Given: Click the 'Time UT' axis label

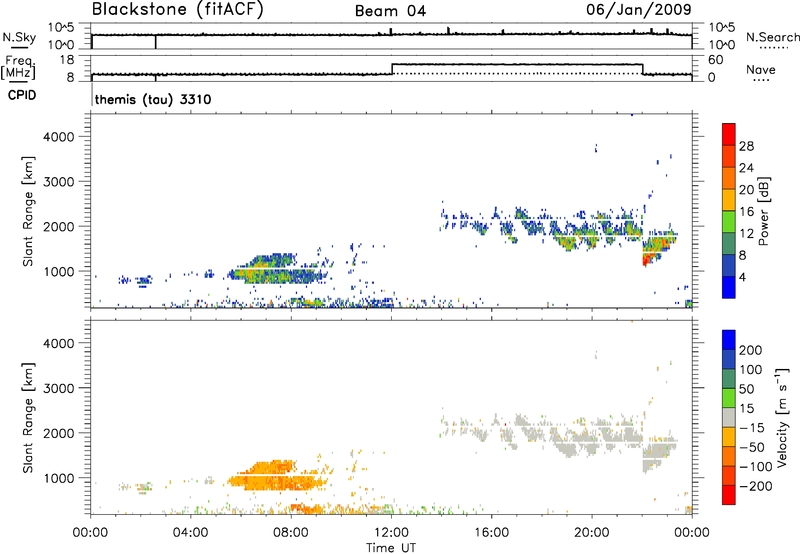Looking at the screenshot, I should [x=391, y=548].
